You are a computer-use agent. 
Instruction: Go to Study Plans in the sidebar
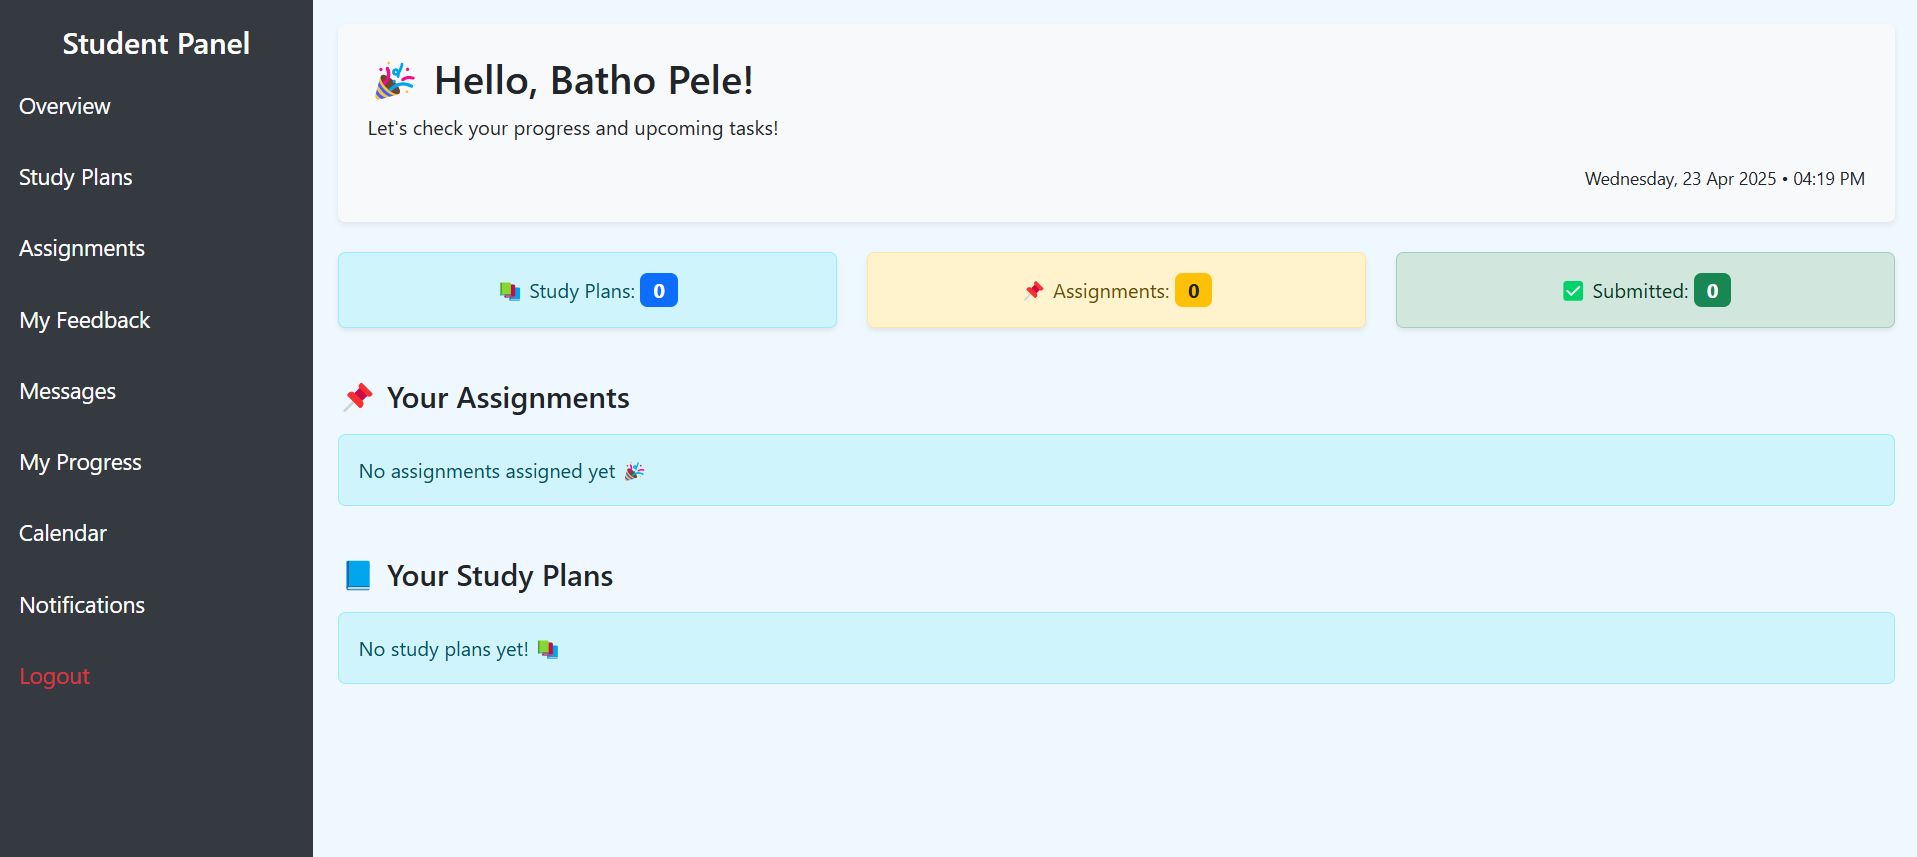pos(76,177)
